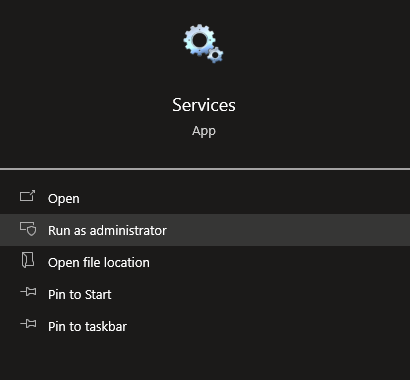Image resolution: width=410 pixels, height=380 pixels.
Task: Click the Services title text
Action: (x=204, y=105)
